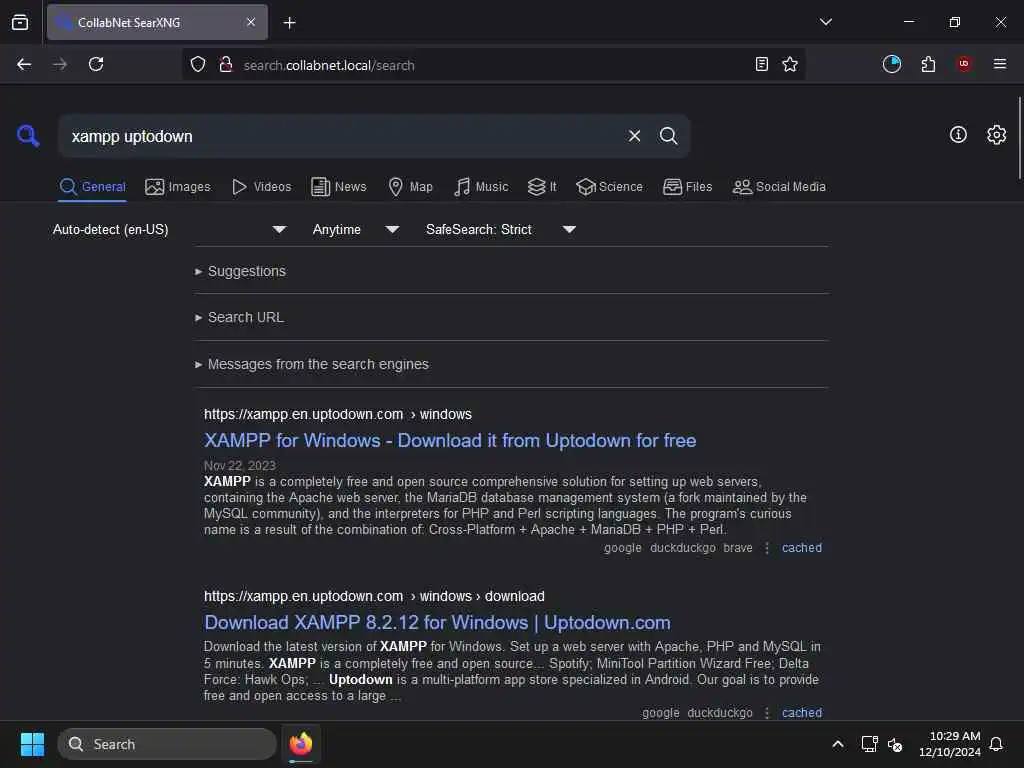
Task: Click the site security lock icon
Action: click(226, 65)
